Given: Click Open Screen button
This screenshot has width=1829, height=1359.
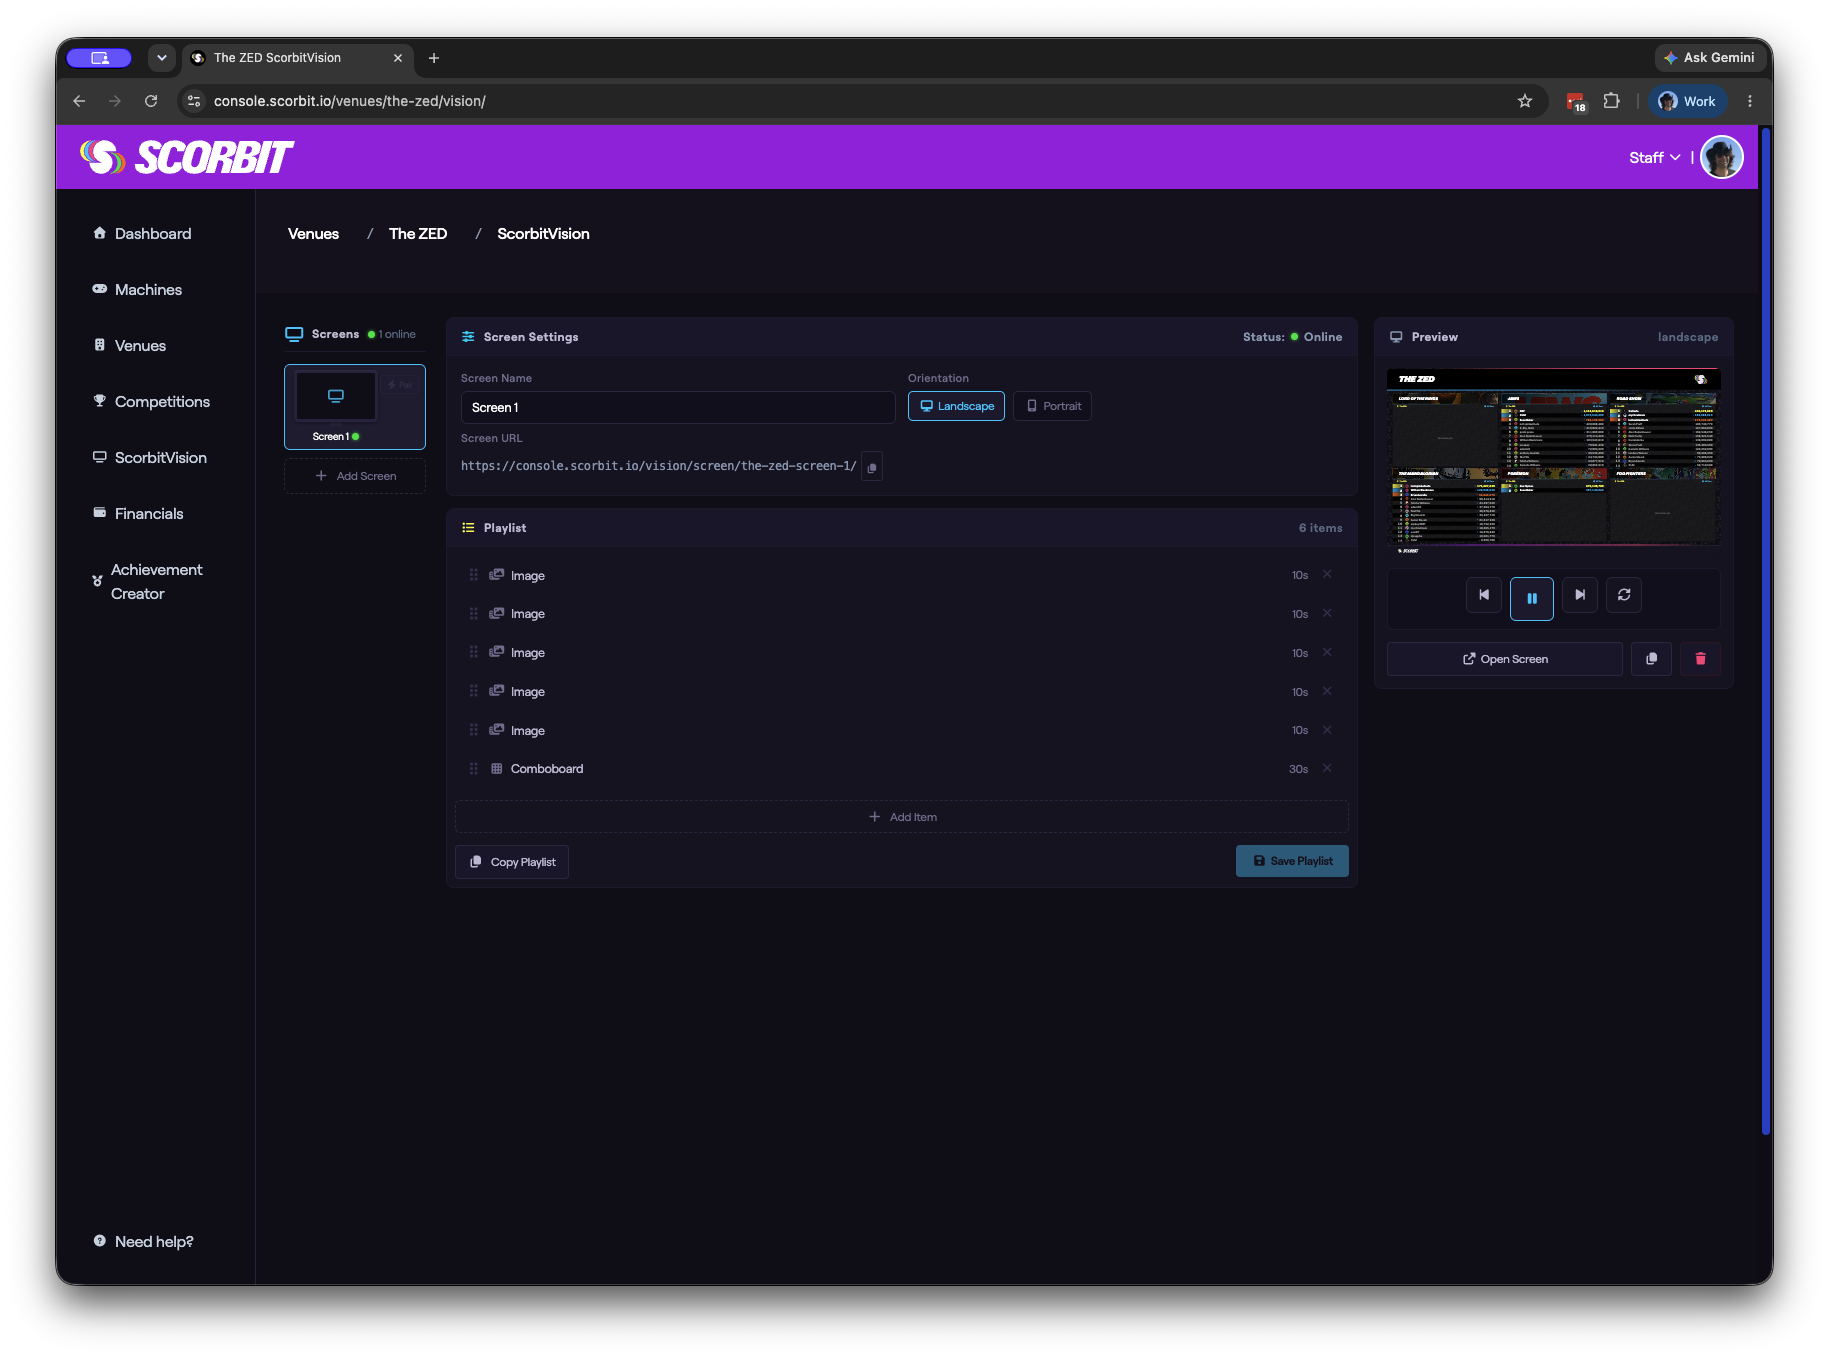Looking at the screenshot, I should coord(1505,659).
